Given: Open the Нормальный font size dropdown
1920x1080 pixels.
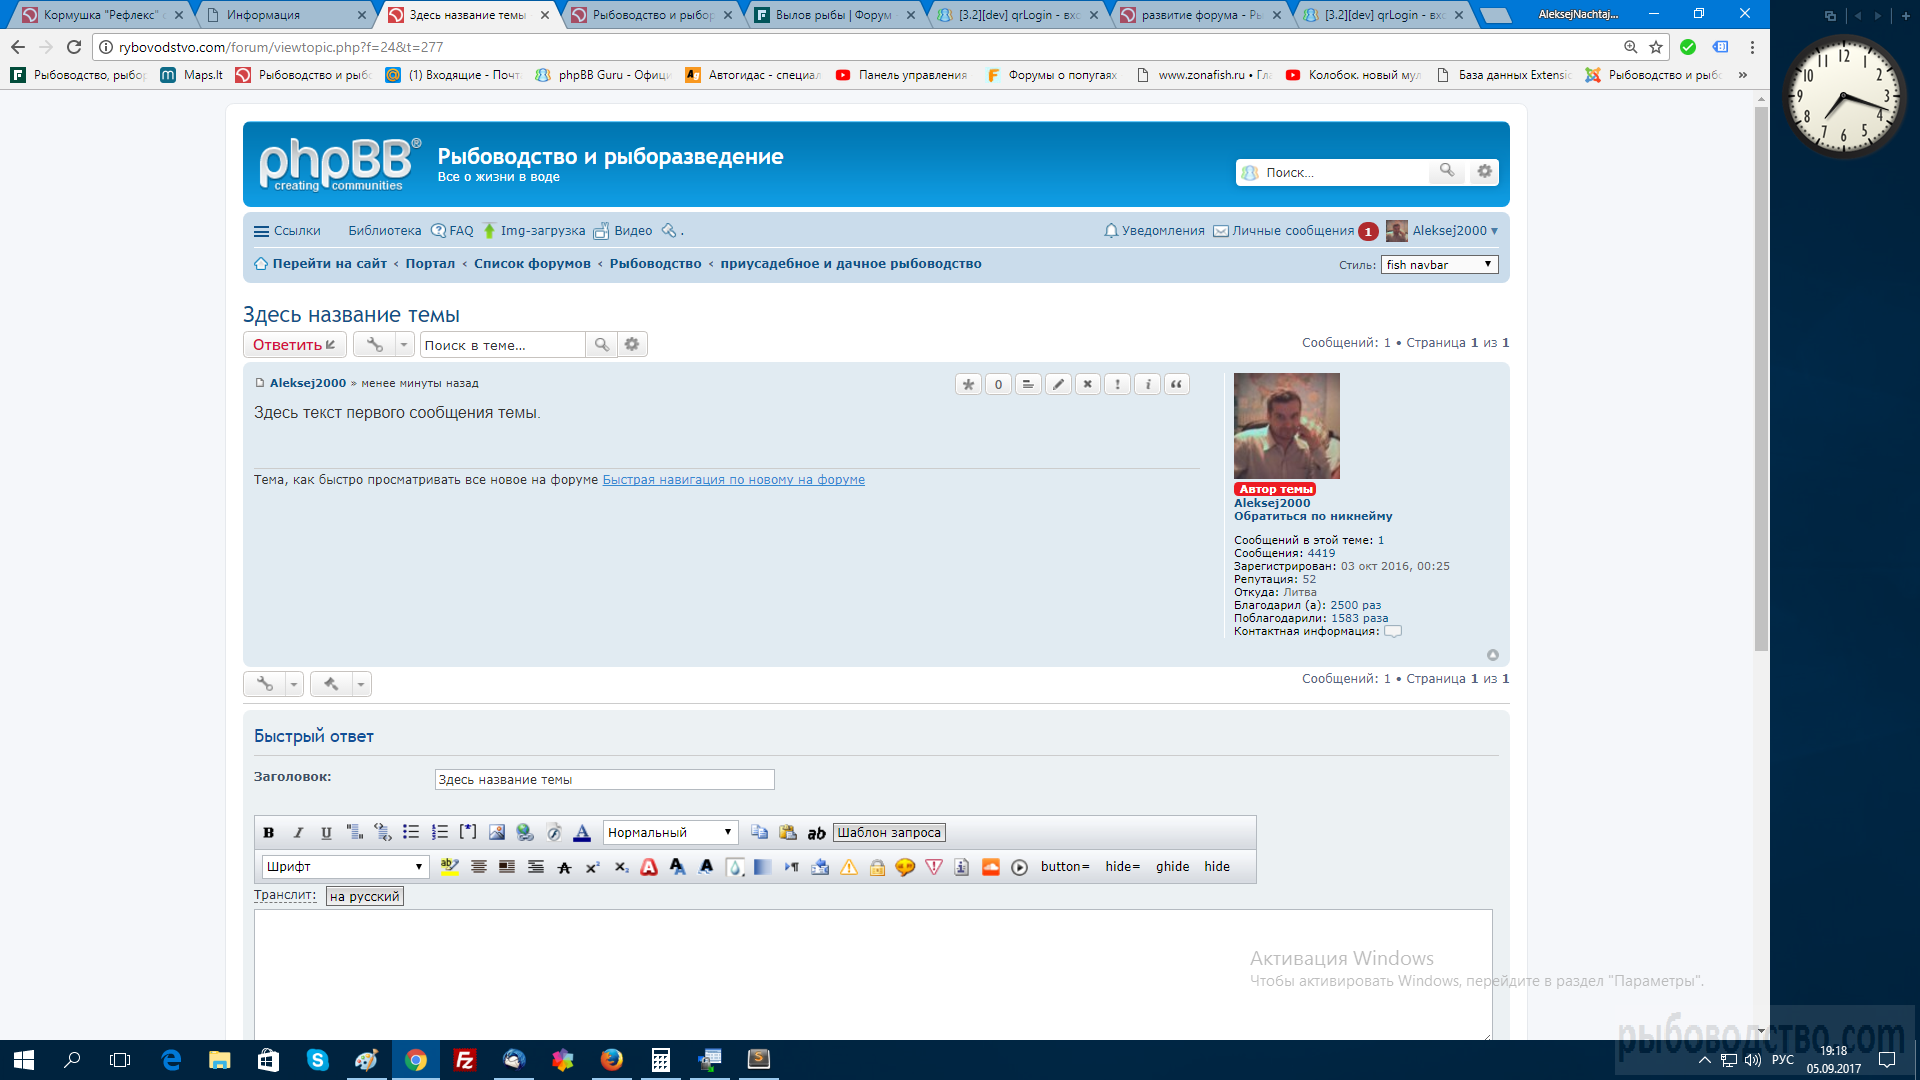Looking at the screenshot, I should click(670, 832).
